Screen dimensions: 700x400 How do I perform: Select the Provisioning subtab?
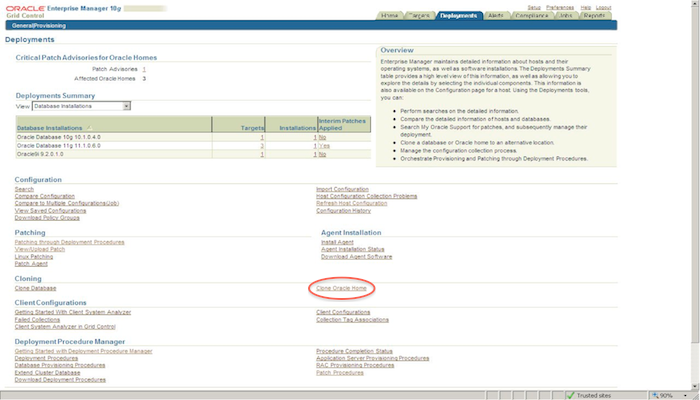(49, 25)
